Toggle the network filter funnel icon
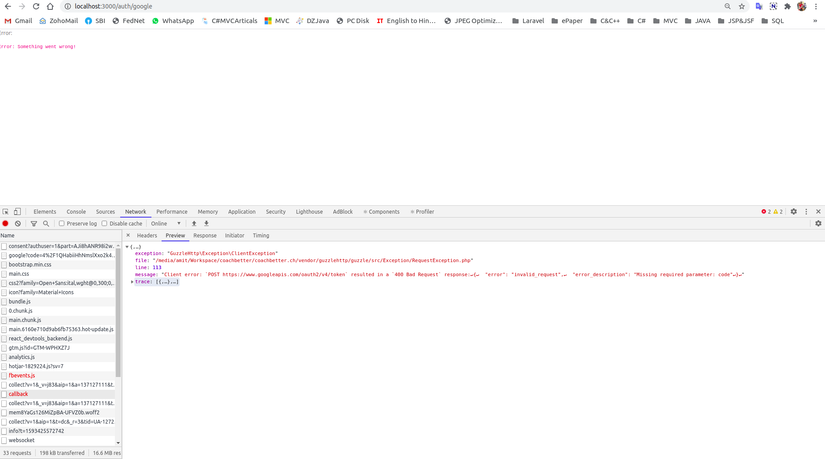The image size is (825, 459). click(34, 224)
